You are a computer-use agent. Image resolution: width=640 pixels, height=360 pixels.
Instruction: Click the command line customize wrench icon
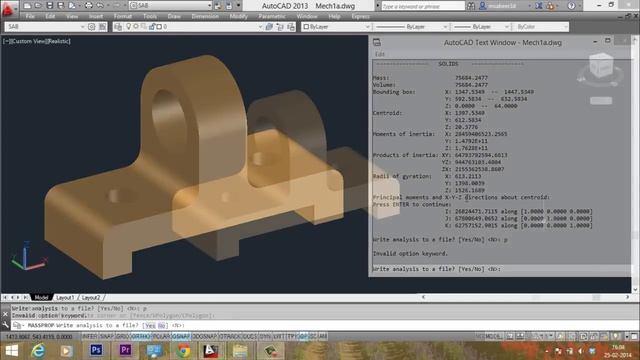(5, 325)
